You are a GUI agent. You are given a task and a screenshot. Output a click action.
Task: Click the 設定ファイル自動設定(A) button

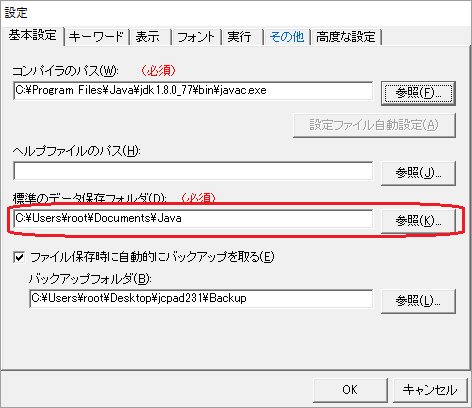[x=374, y=125]
